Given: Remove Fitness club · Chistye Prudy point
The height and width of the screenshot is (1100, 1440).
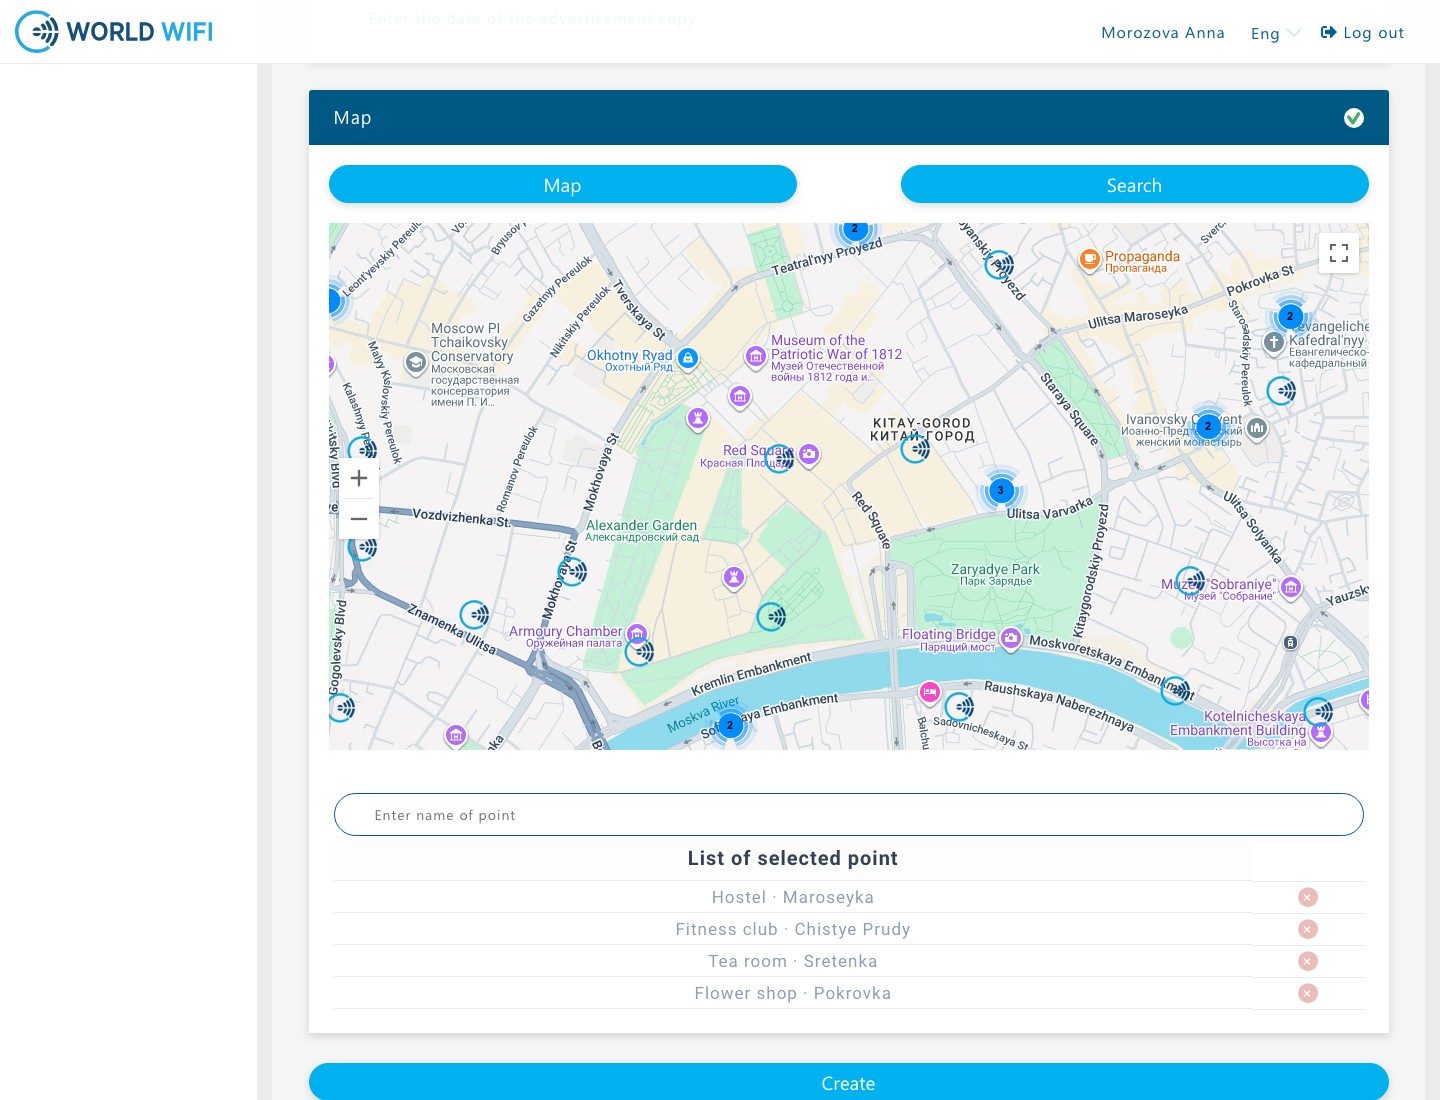Looking at the screenshot, I should coord(1307,929).
